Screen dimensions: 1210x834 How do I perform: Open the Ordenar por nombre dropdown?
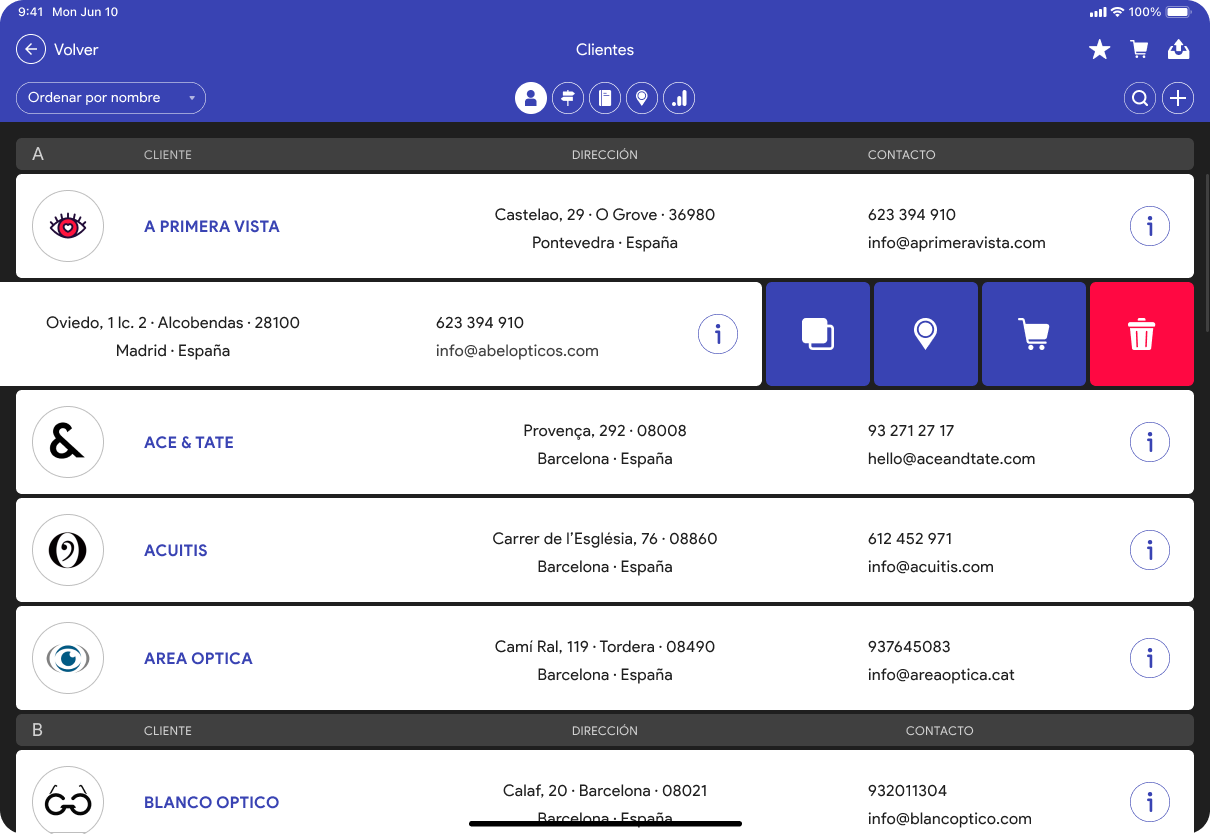(x=111, y=98)
